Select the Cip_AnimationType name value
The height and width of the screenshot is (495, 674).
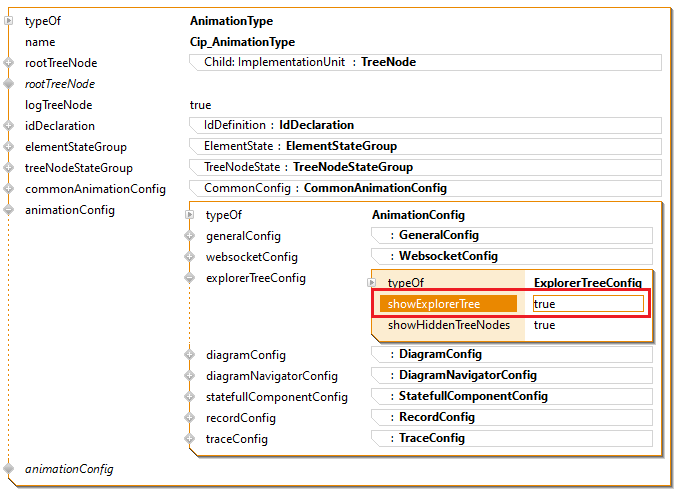242,42
